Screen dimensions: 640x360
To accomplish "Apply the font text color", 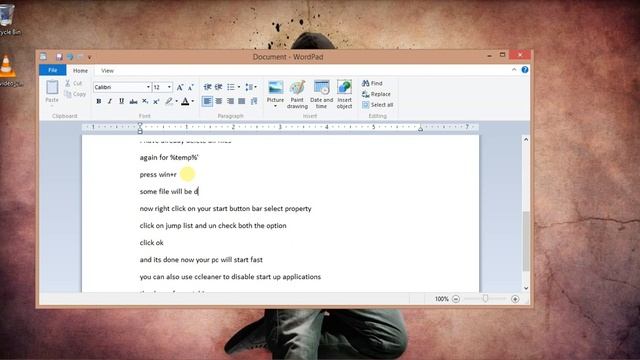I will (x=185, y=101).
